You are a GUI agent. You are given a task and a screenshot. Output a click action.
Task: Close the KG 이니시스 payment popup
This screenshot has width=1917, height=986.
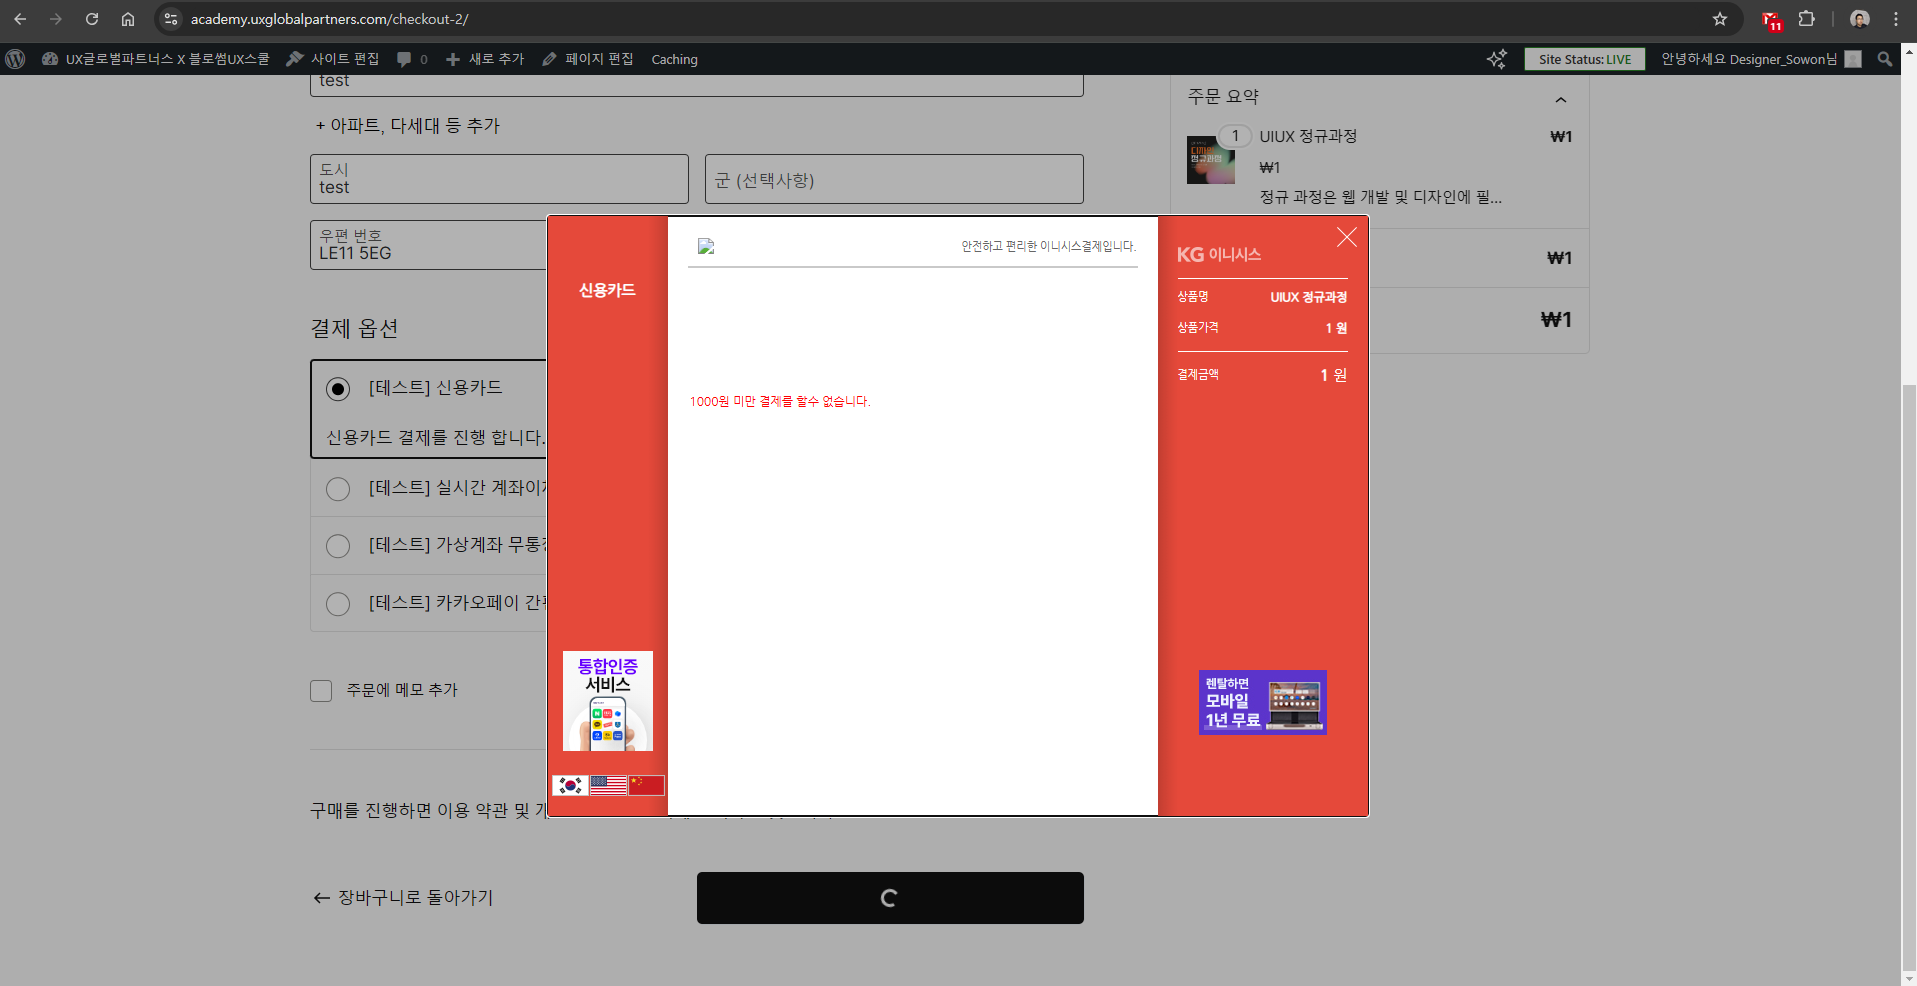tap(1347, 237)
